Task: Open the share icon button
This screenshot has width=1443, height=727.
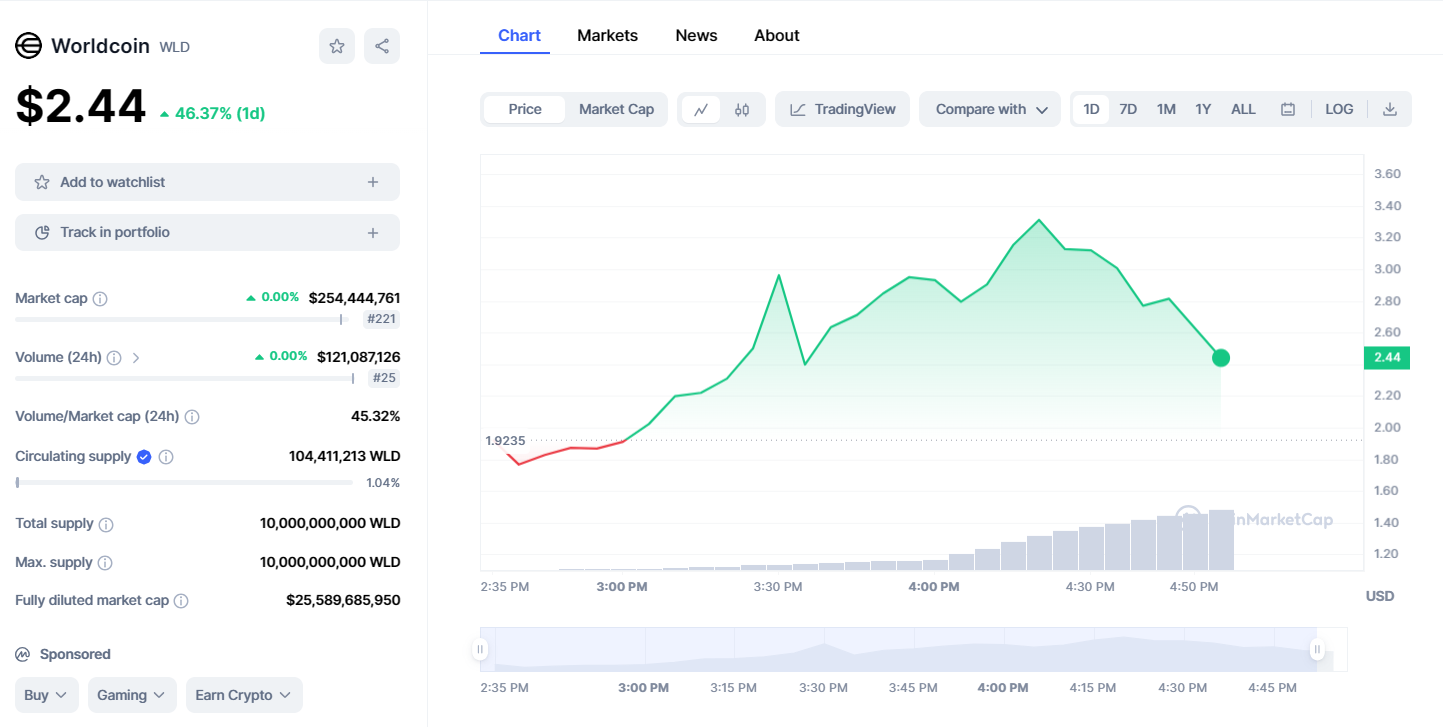Action: point(382,46)
